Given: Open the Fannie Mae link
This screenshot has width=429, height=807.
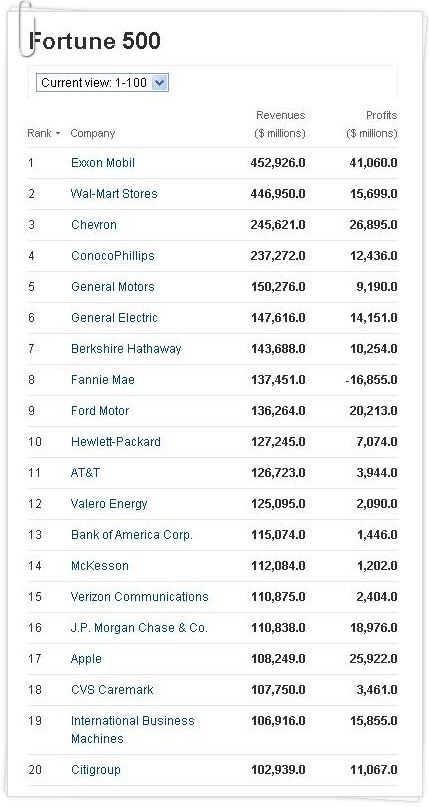Looking at the screenshot, I should click(103, 380).
